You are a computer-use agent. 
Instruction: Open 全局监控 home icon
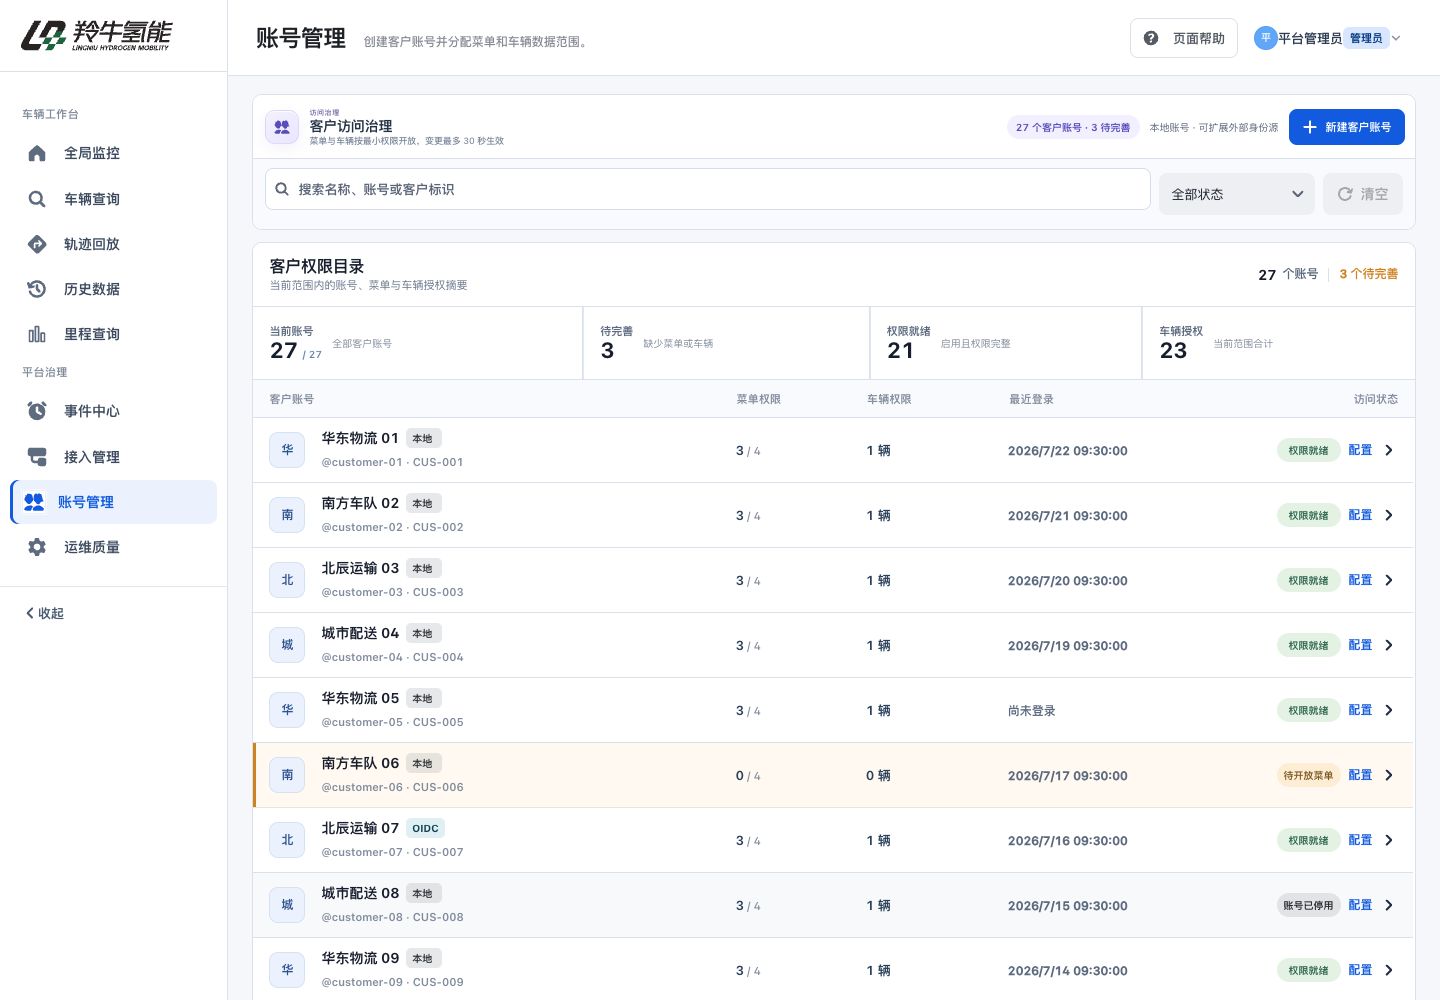point(37,153)
